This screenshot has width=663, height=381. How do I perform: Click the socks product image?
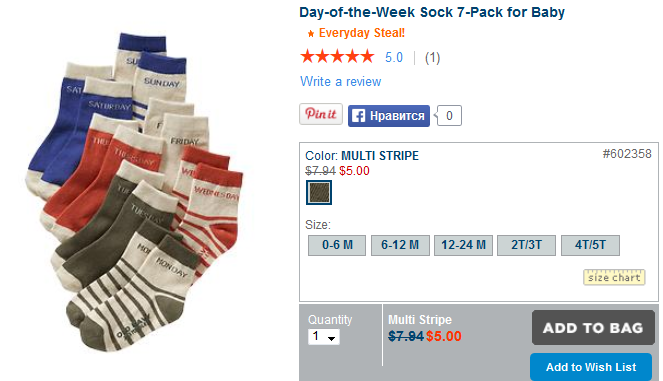click(134, 192)
